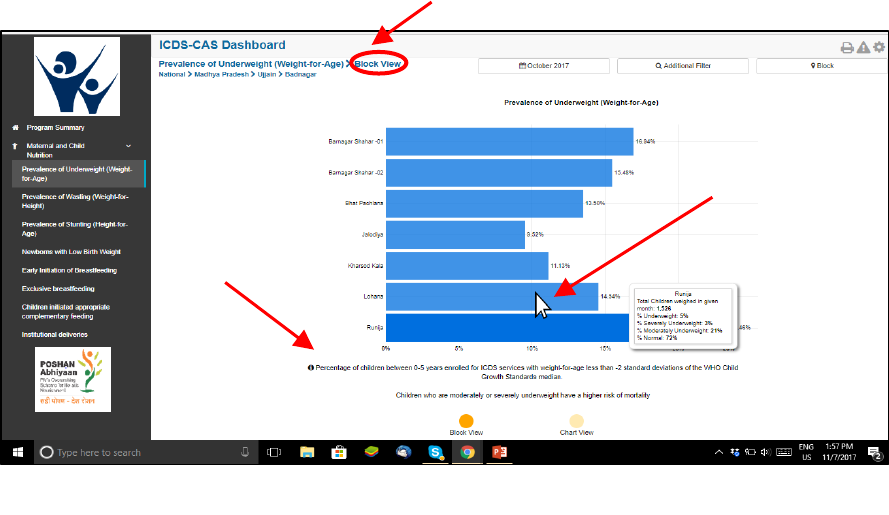This screenshot has width=889, height=515.
Task: Select the Block View radio circle
Action: point(466,421)
